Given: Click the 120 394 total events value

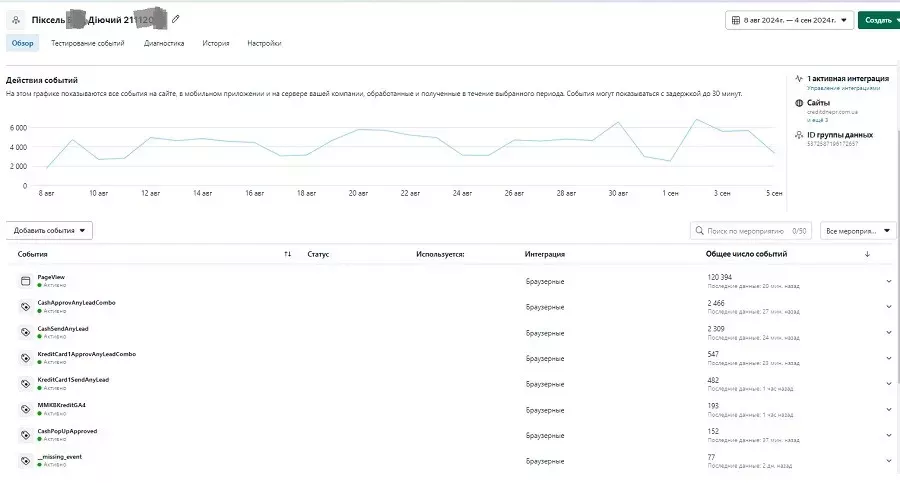Looking at the screenshot, I should click(720, 277).
